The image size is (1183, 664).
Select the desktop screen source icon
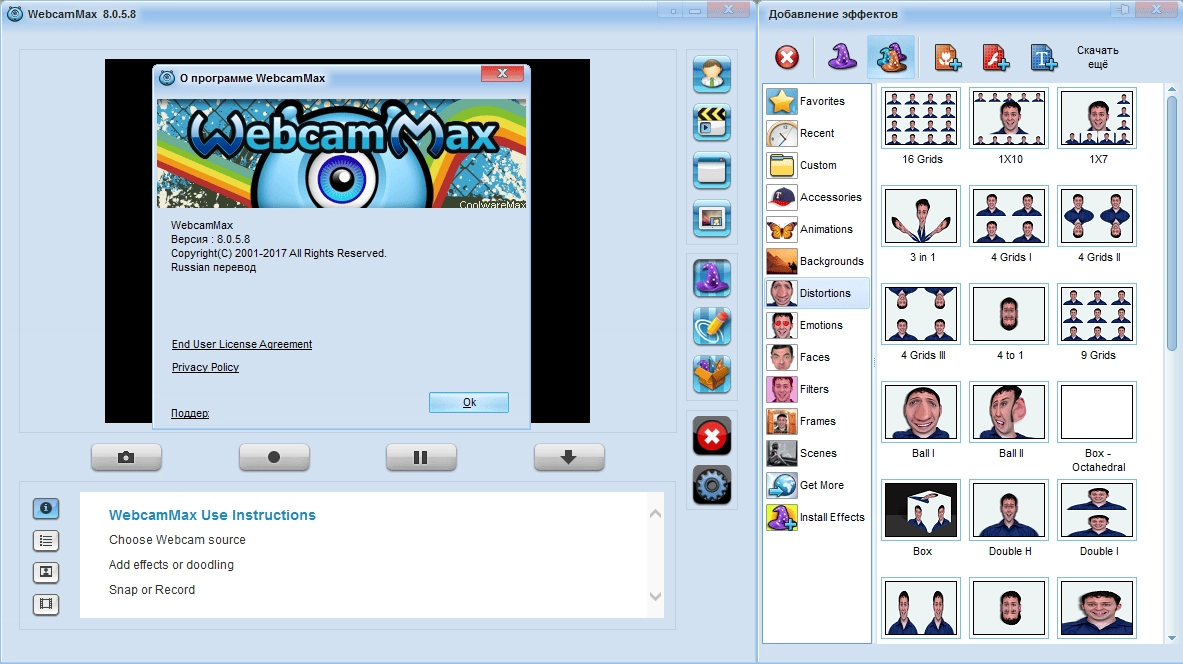(x=711, y=171)
